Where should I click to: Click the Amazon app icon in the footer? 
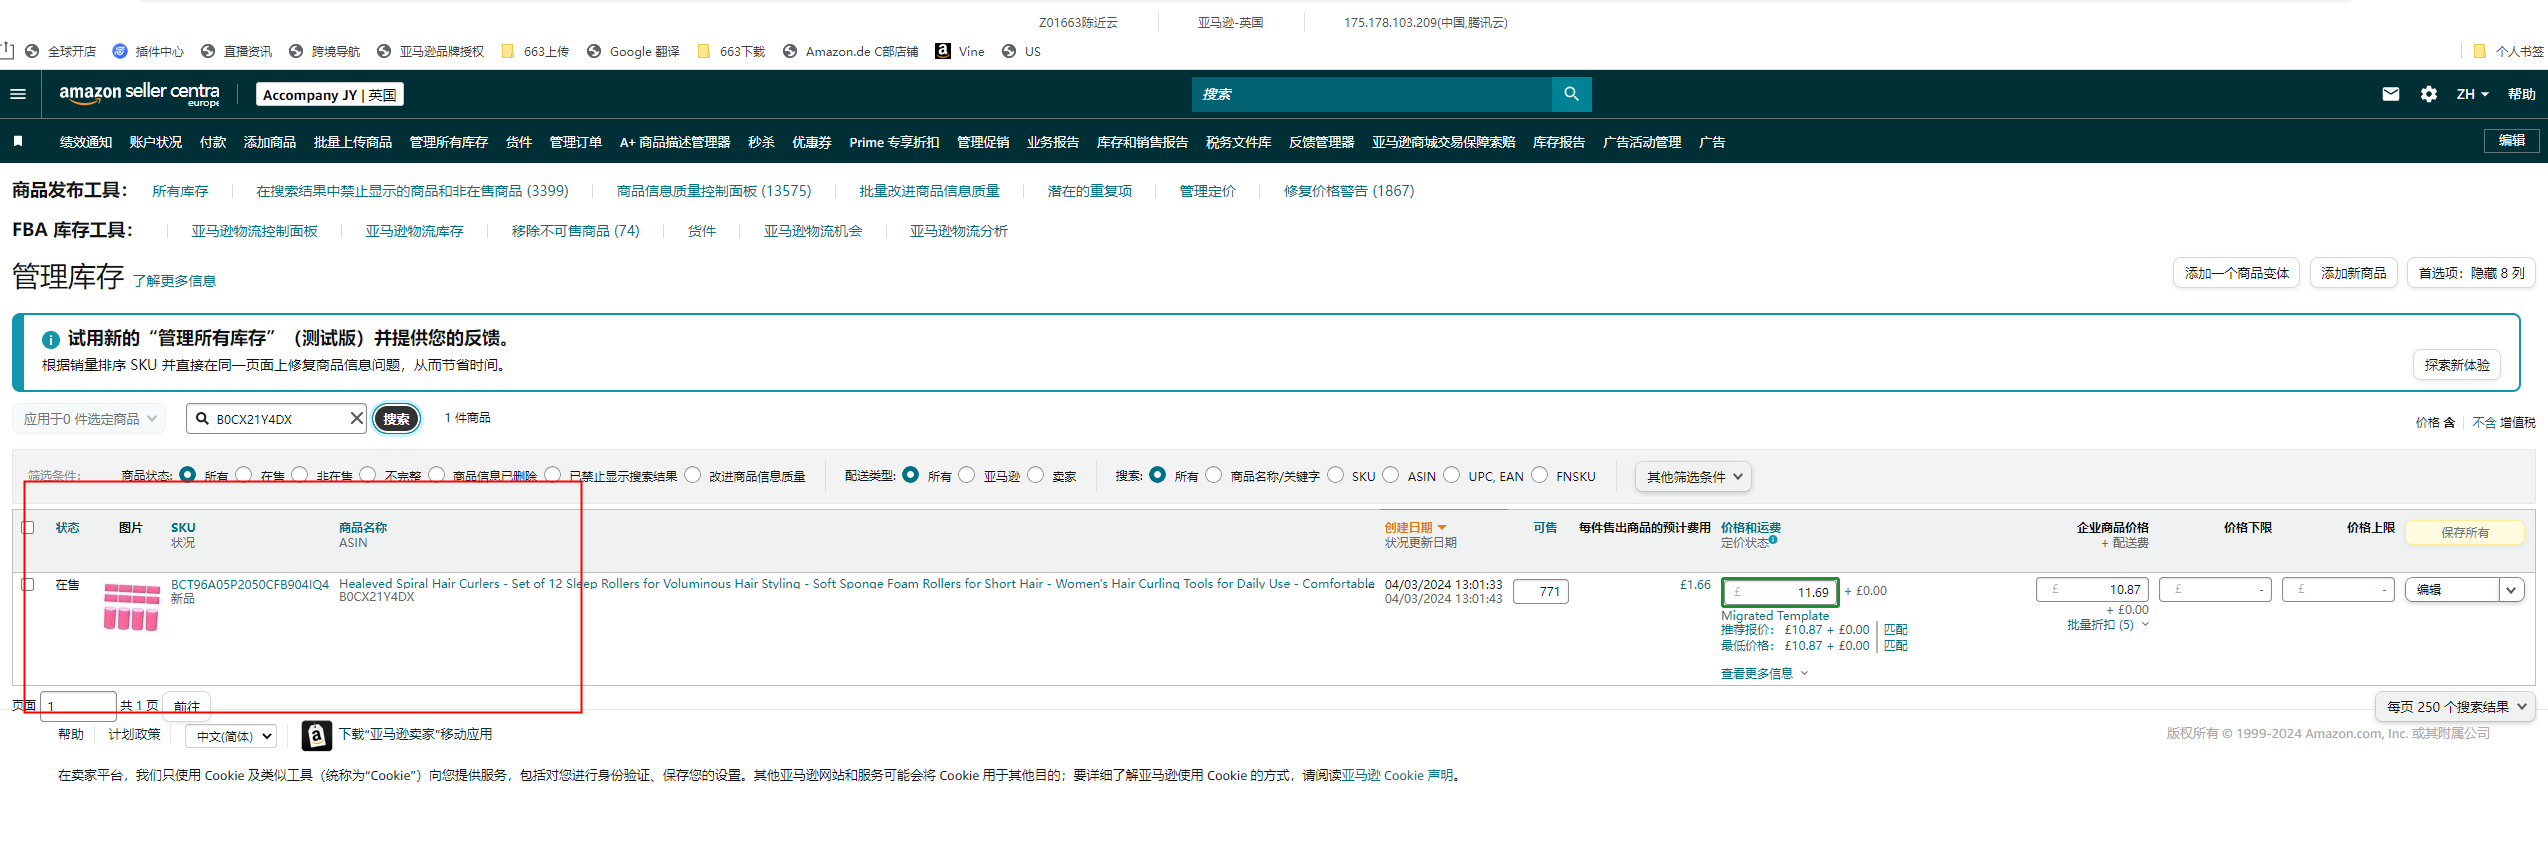(316, 735)
